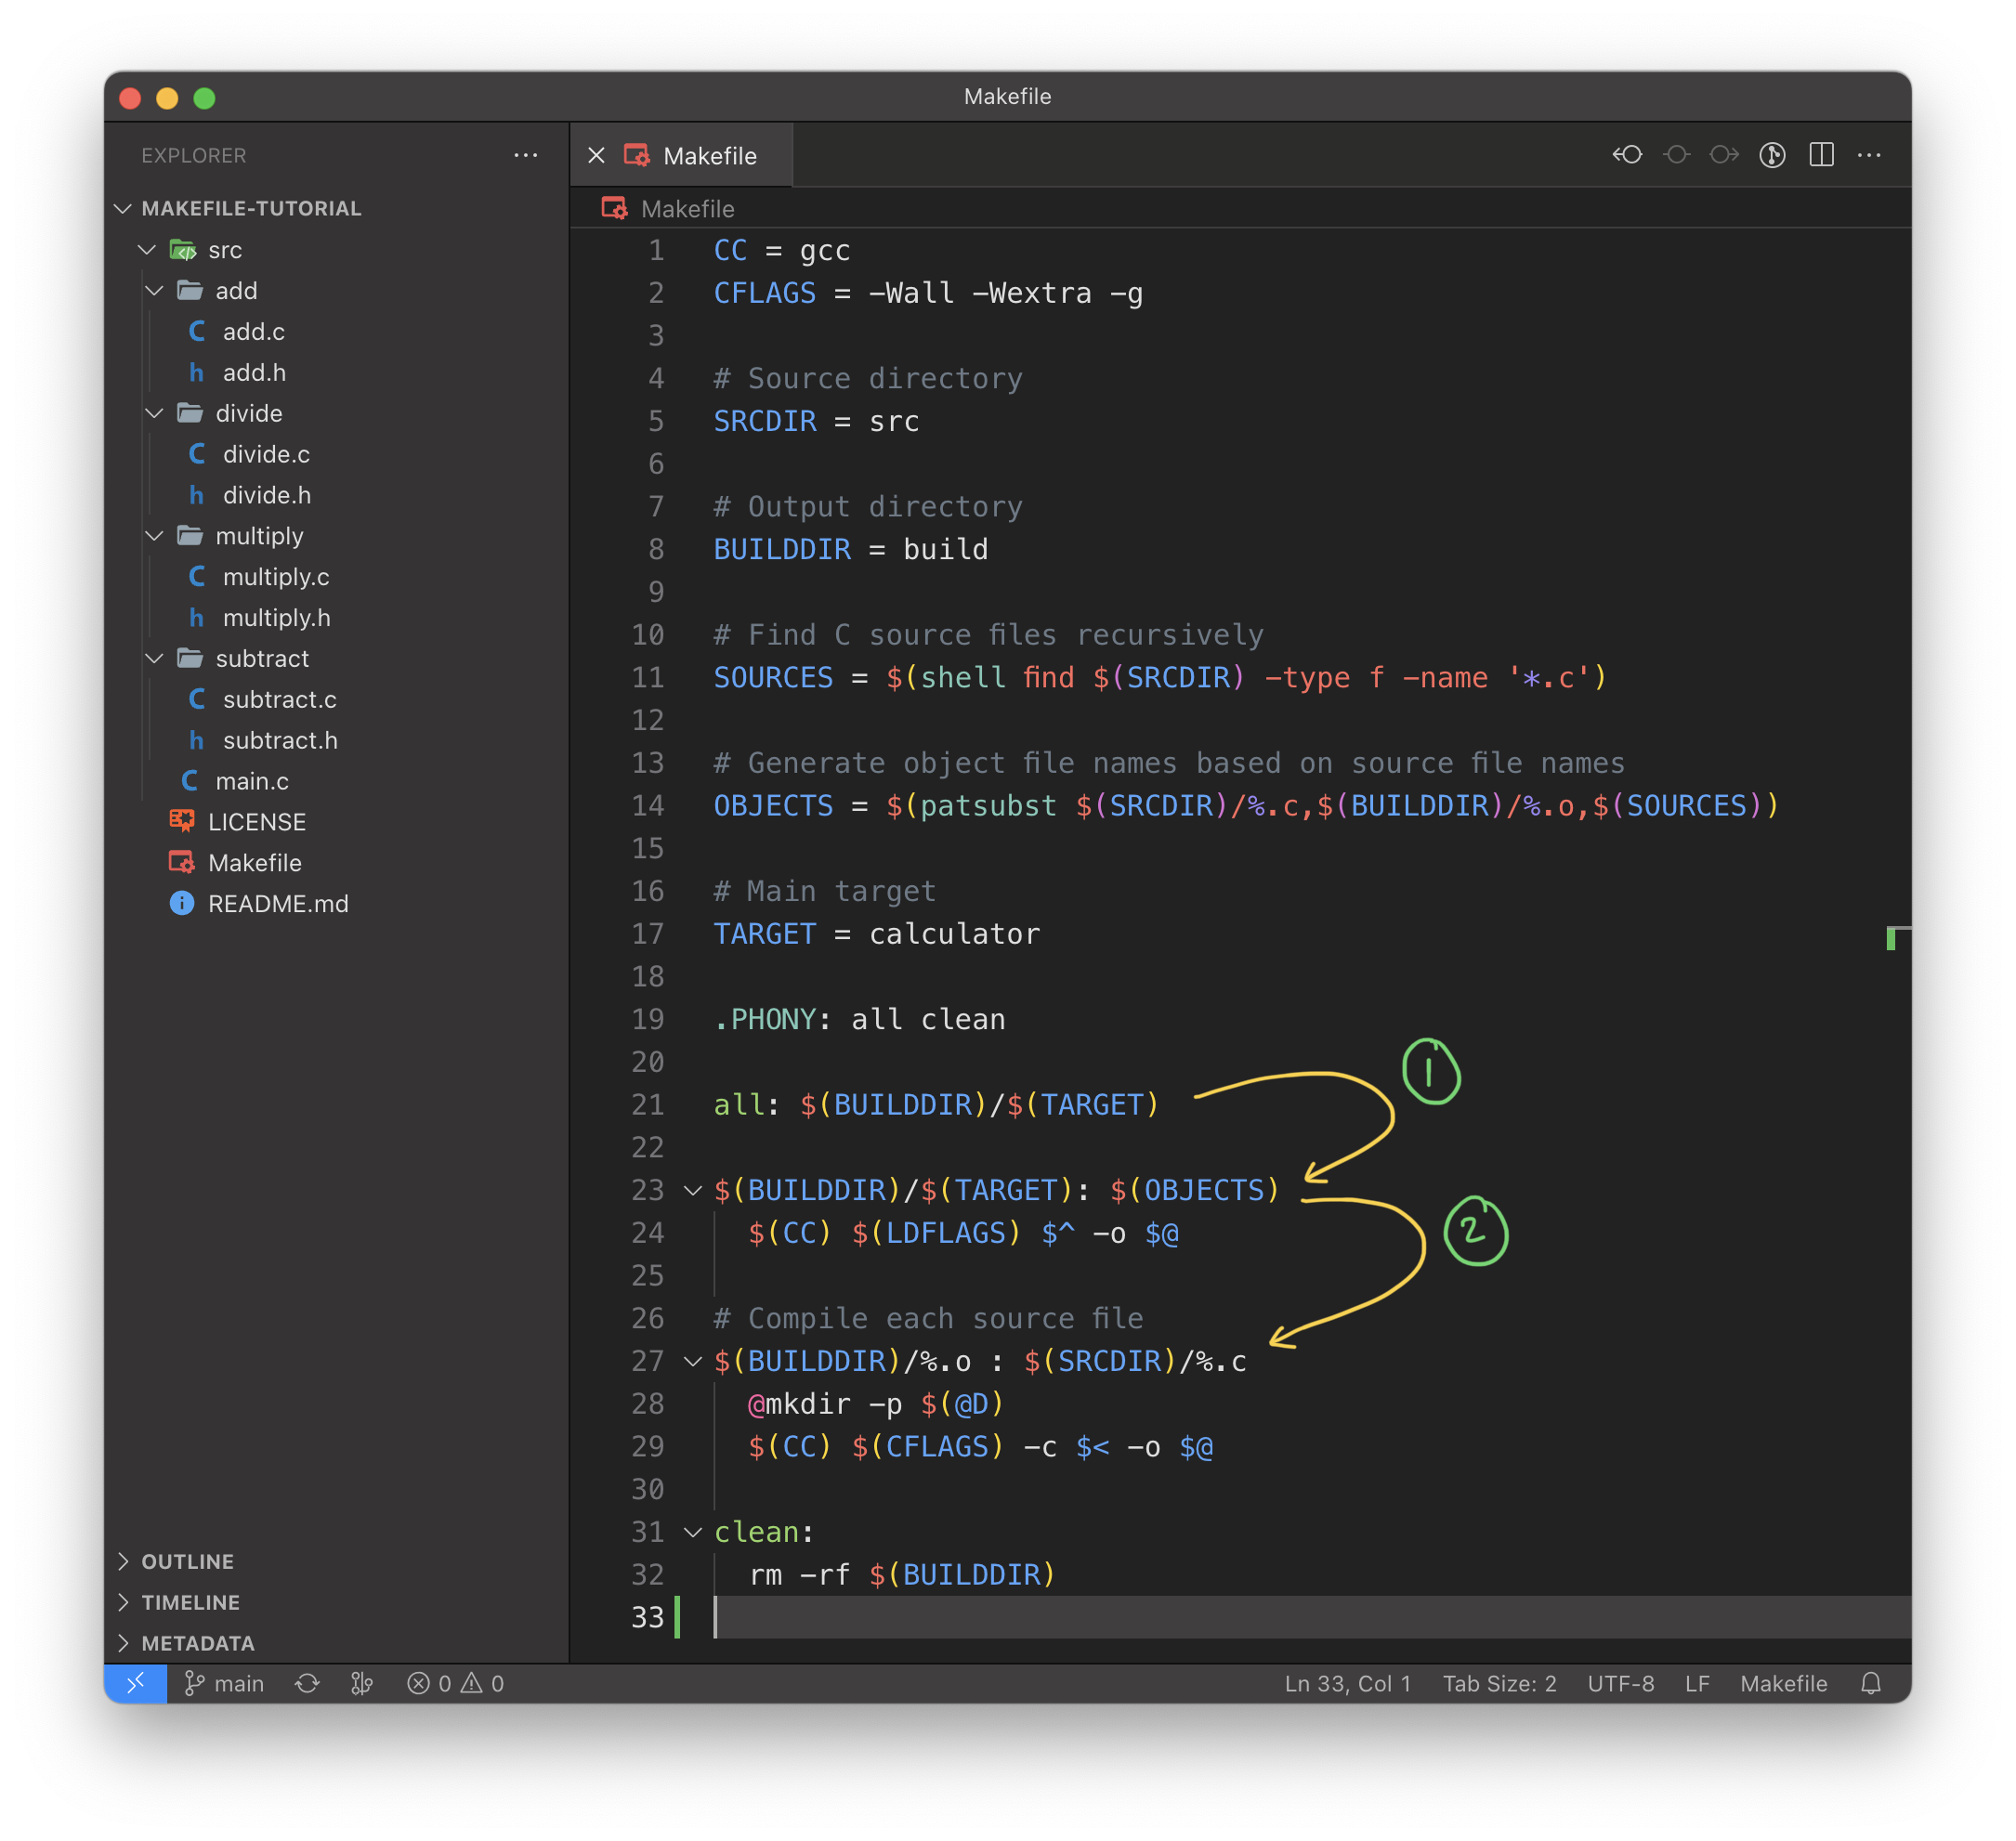Select the UTF-8 encoding indicator
Image resolution: width=2016 pixels, height=1841 pixels.
click(1620, 1683)
